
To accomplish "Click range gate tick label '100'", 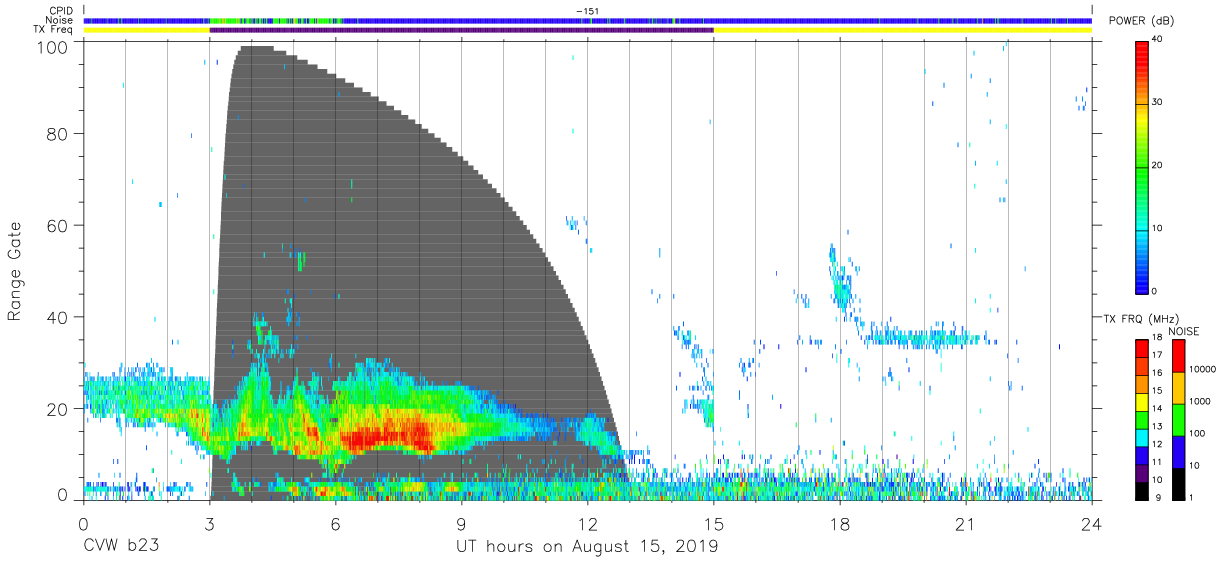I will 54,46.
